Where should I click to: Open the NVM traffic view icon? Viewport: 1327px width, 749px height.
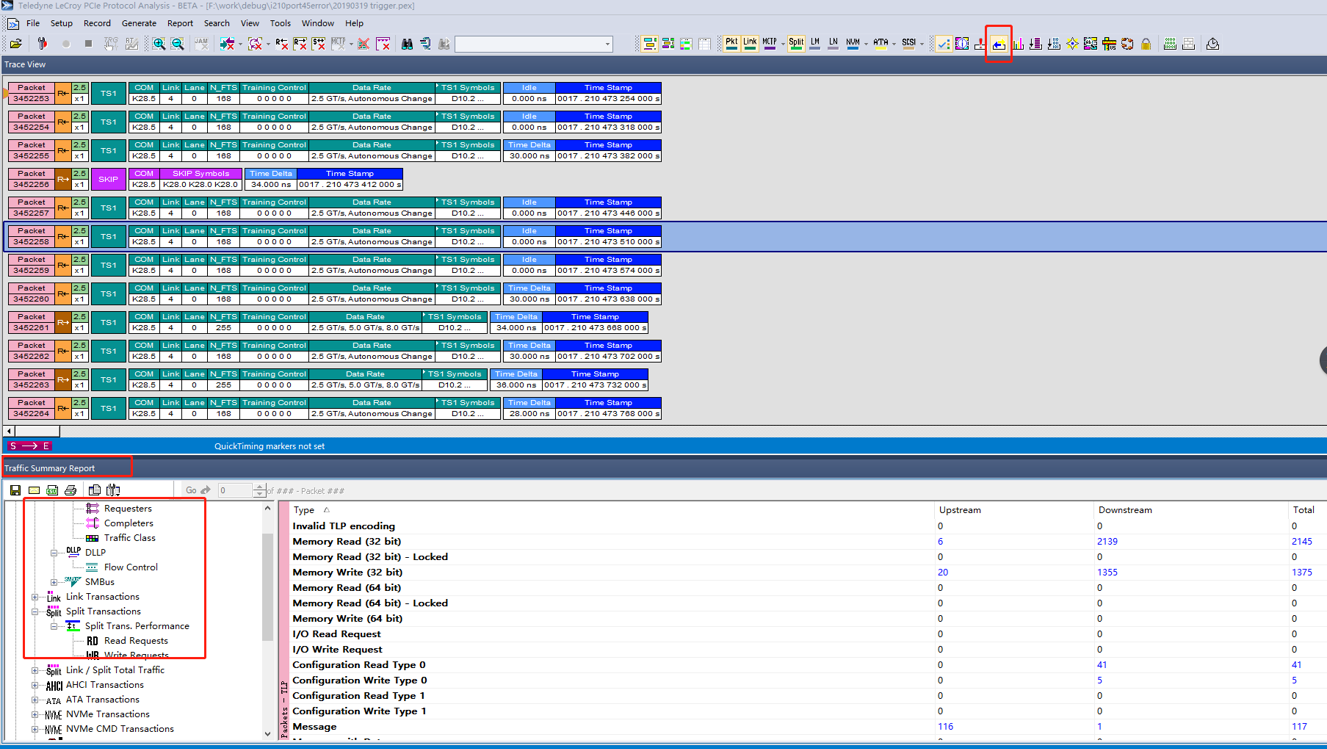pos(852,44)
